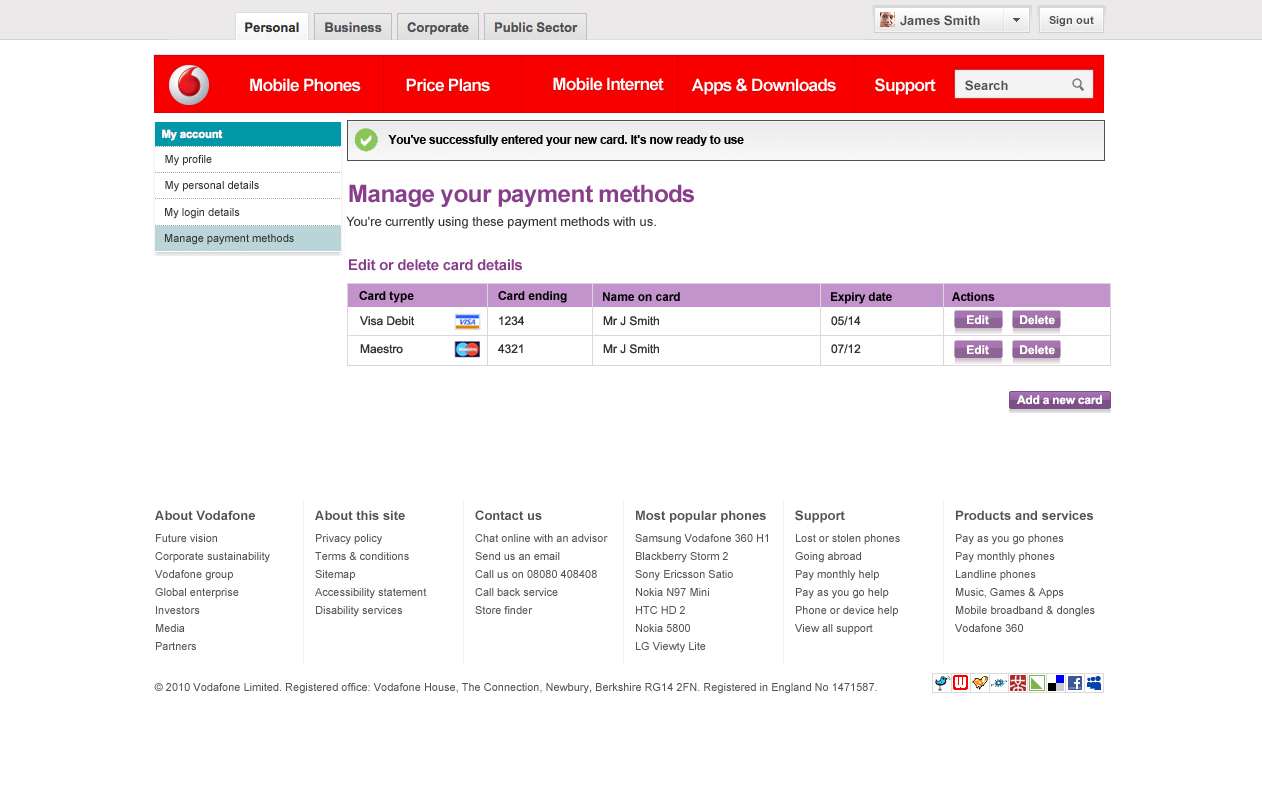Delete the Maestro card

tap(1036, 350)
